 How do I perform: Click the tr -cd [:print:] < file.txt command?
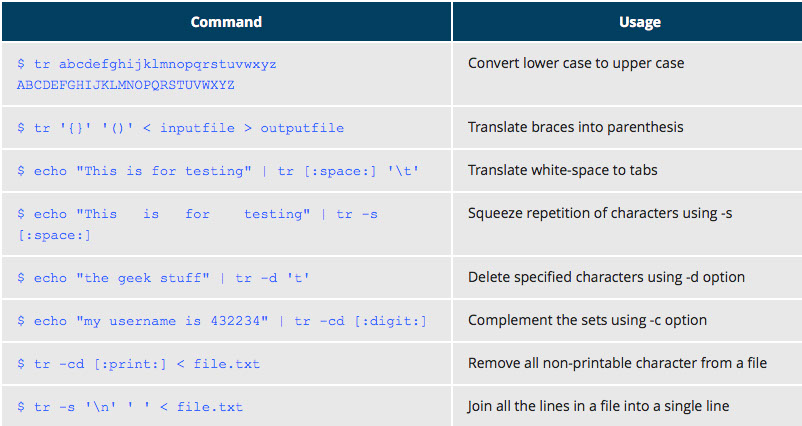[x=138, y=364]
